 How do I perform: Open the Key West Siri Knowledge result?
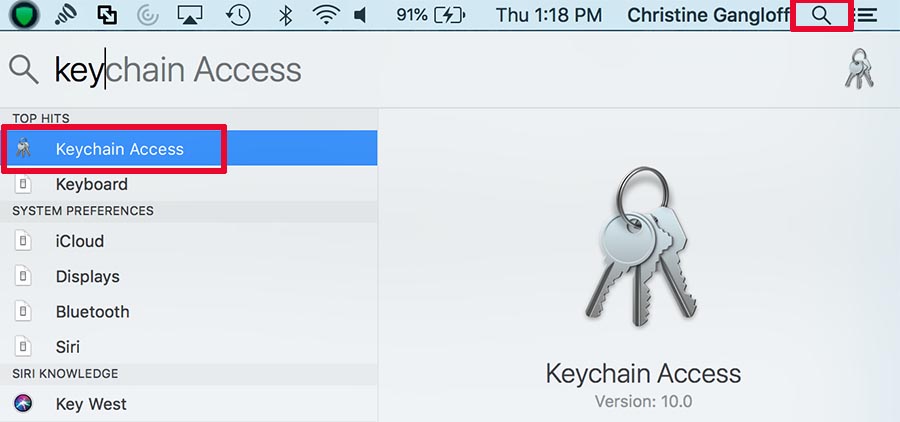click(x=91, y=404)
